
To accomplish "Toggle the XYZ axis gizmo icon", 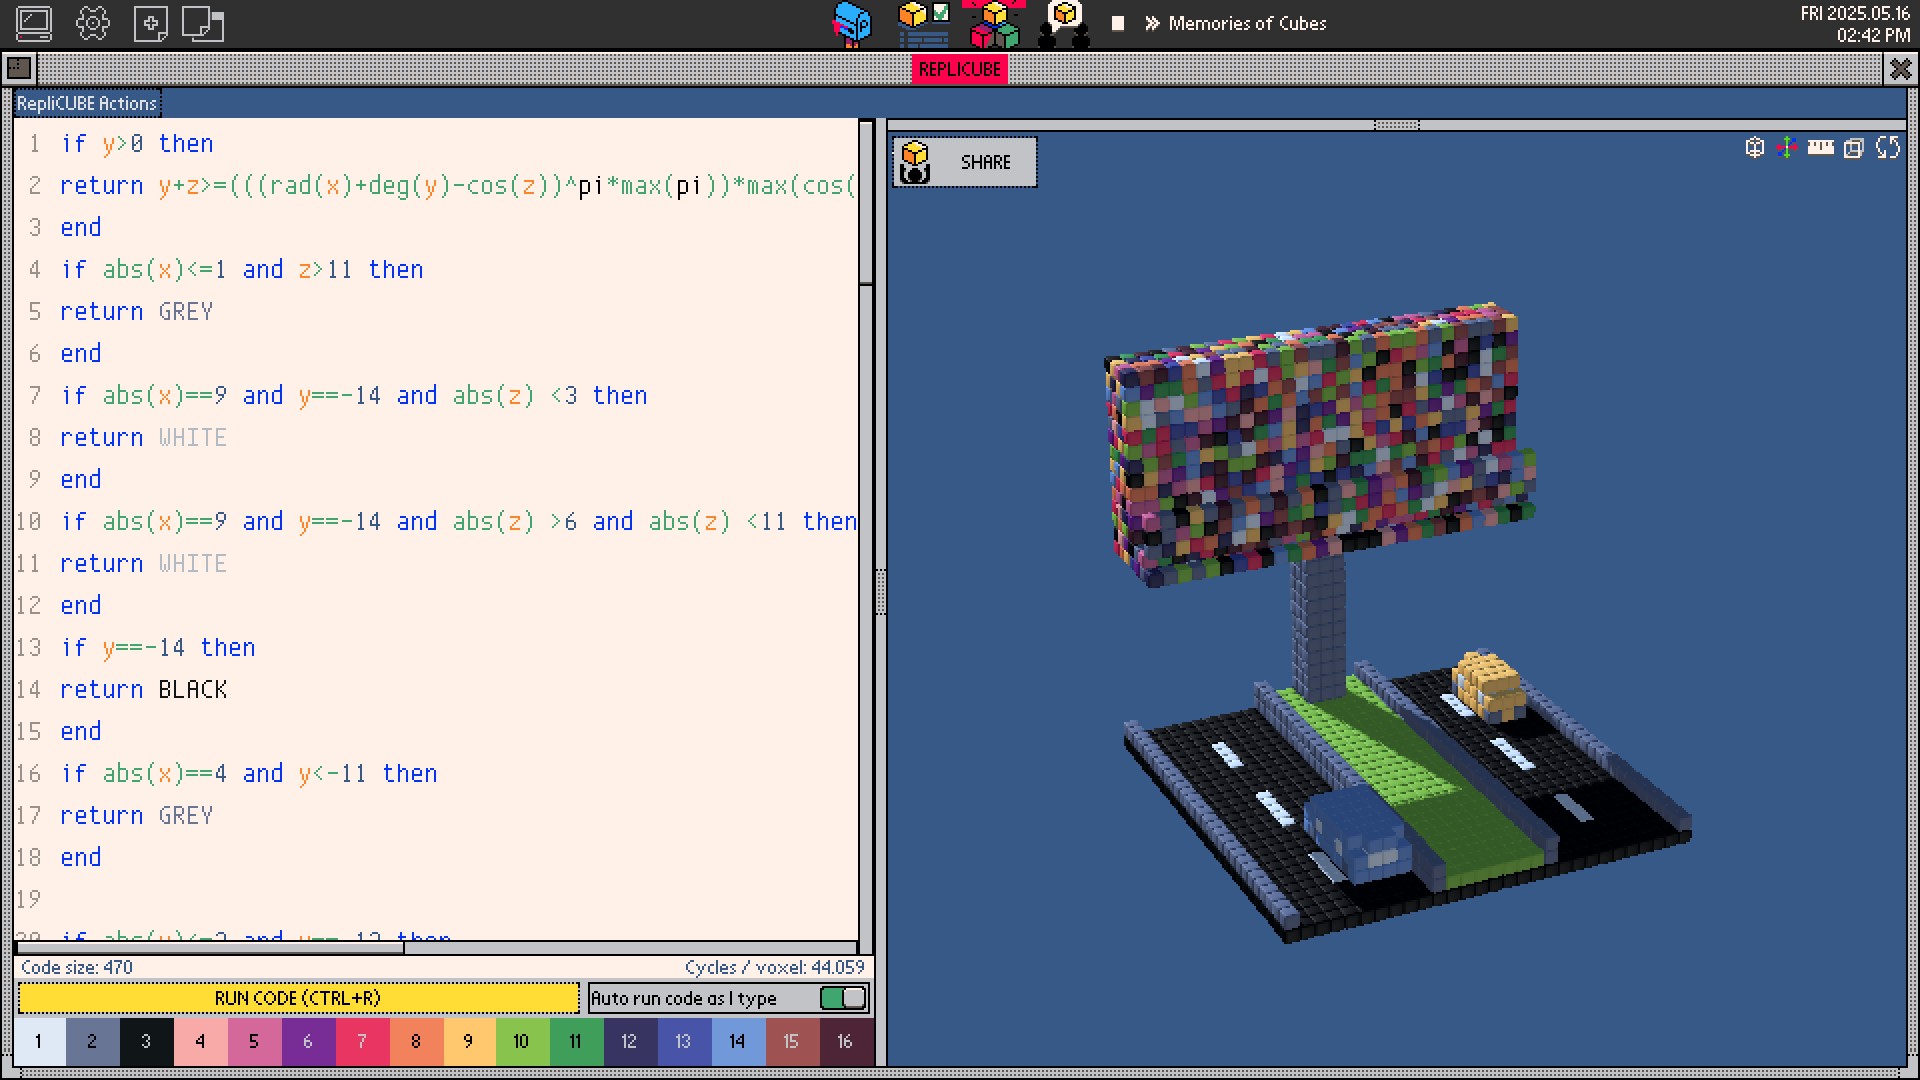I will click(x=1787, y=148).
